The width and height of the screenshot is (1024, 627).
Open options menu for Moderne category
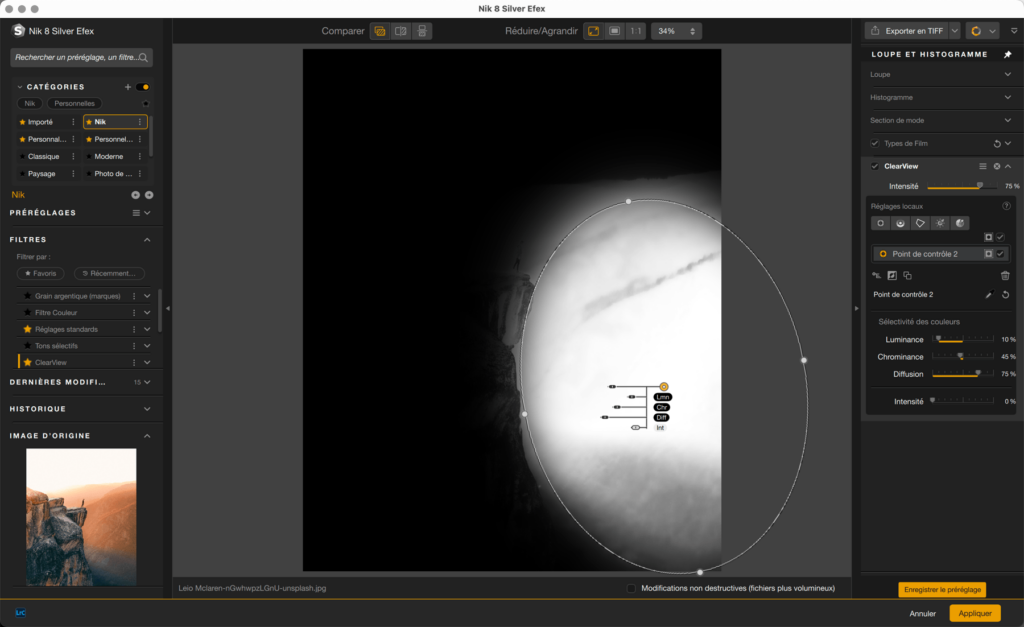[x=140, y=157]
